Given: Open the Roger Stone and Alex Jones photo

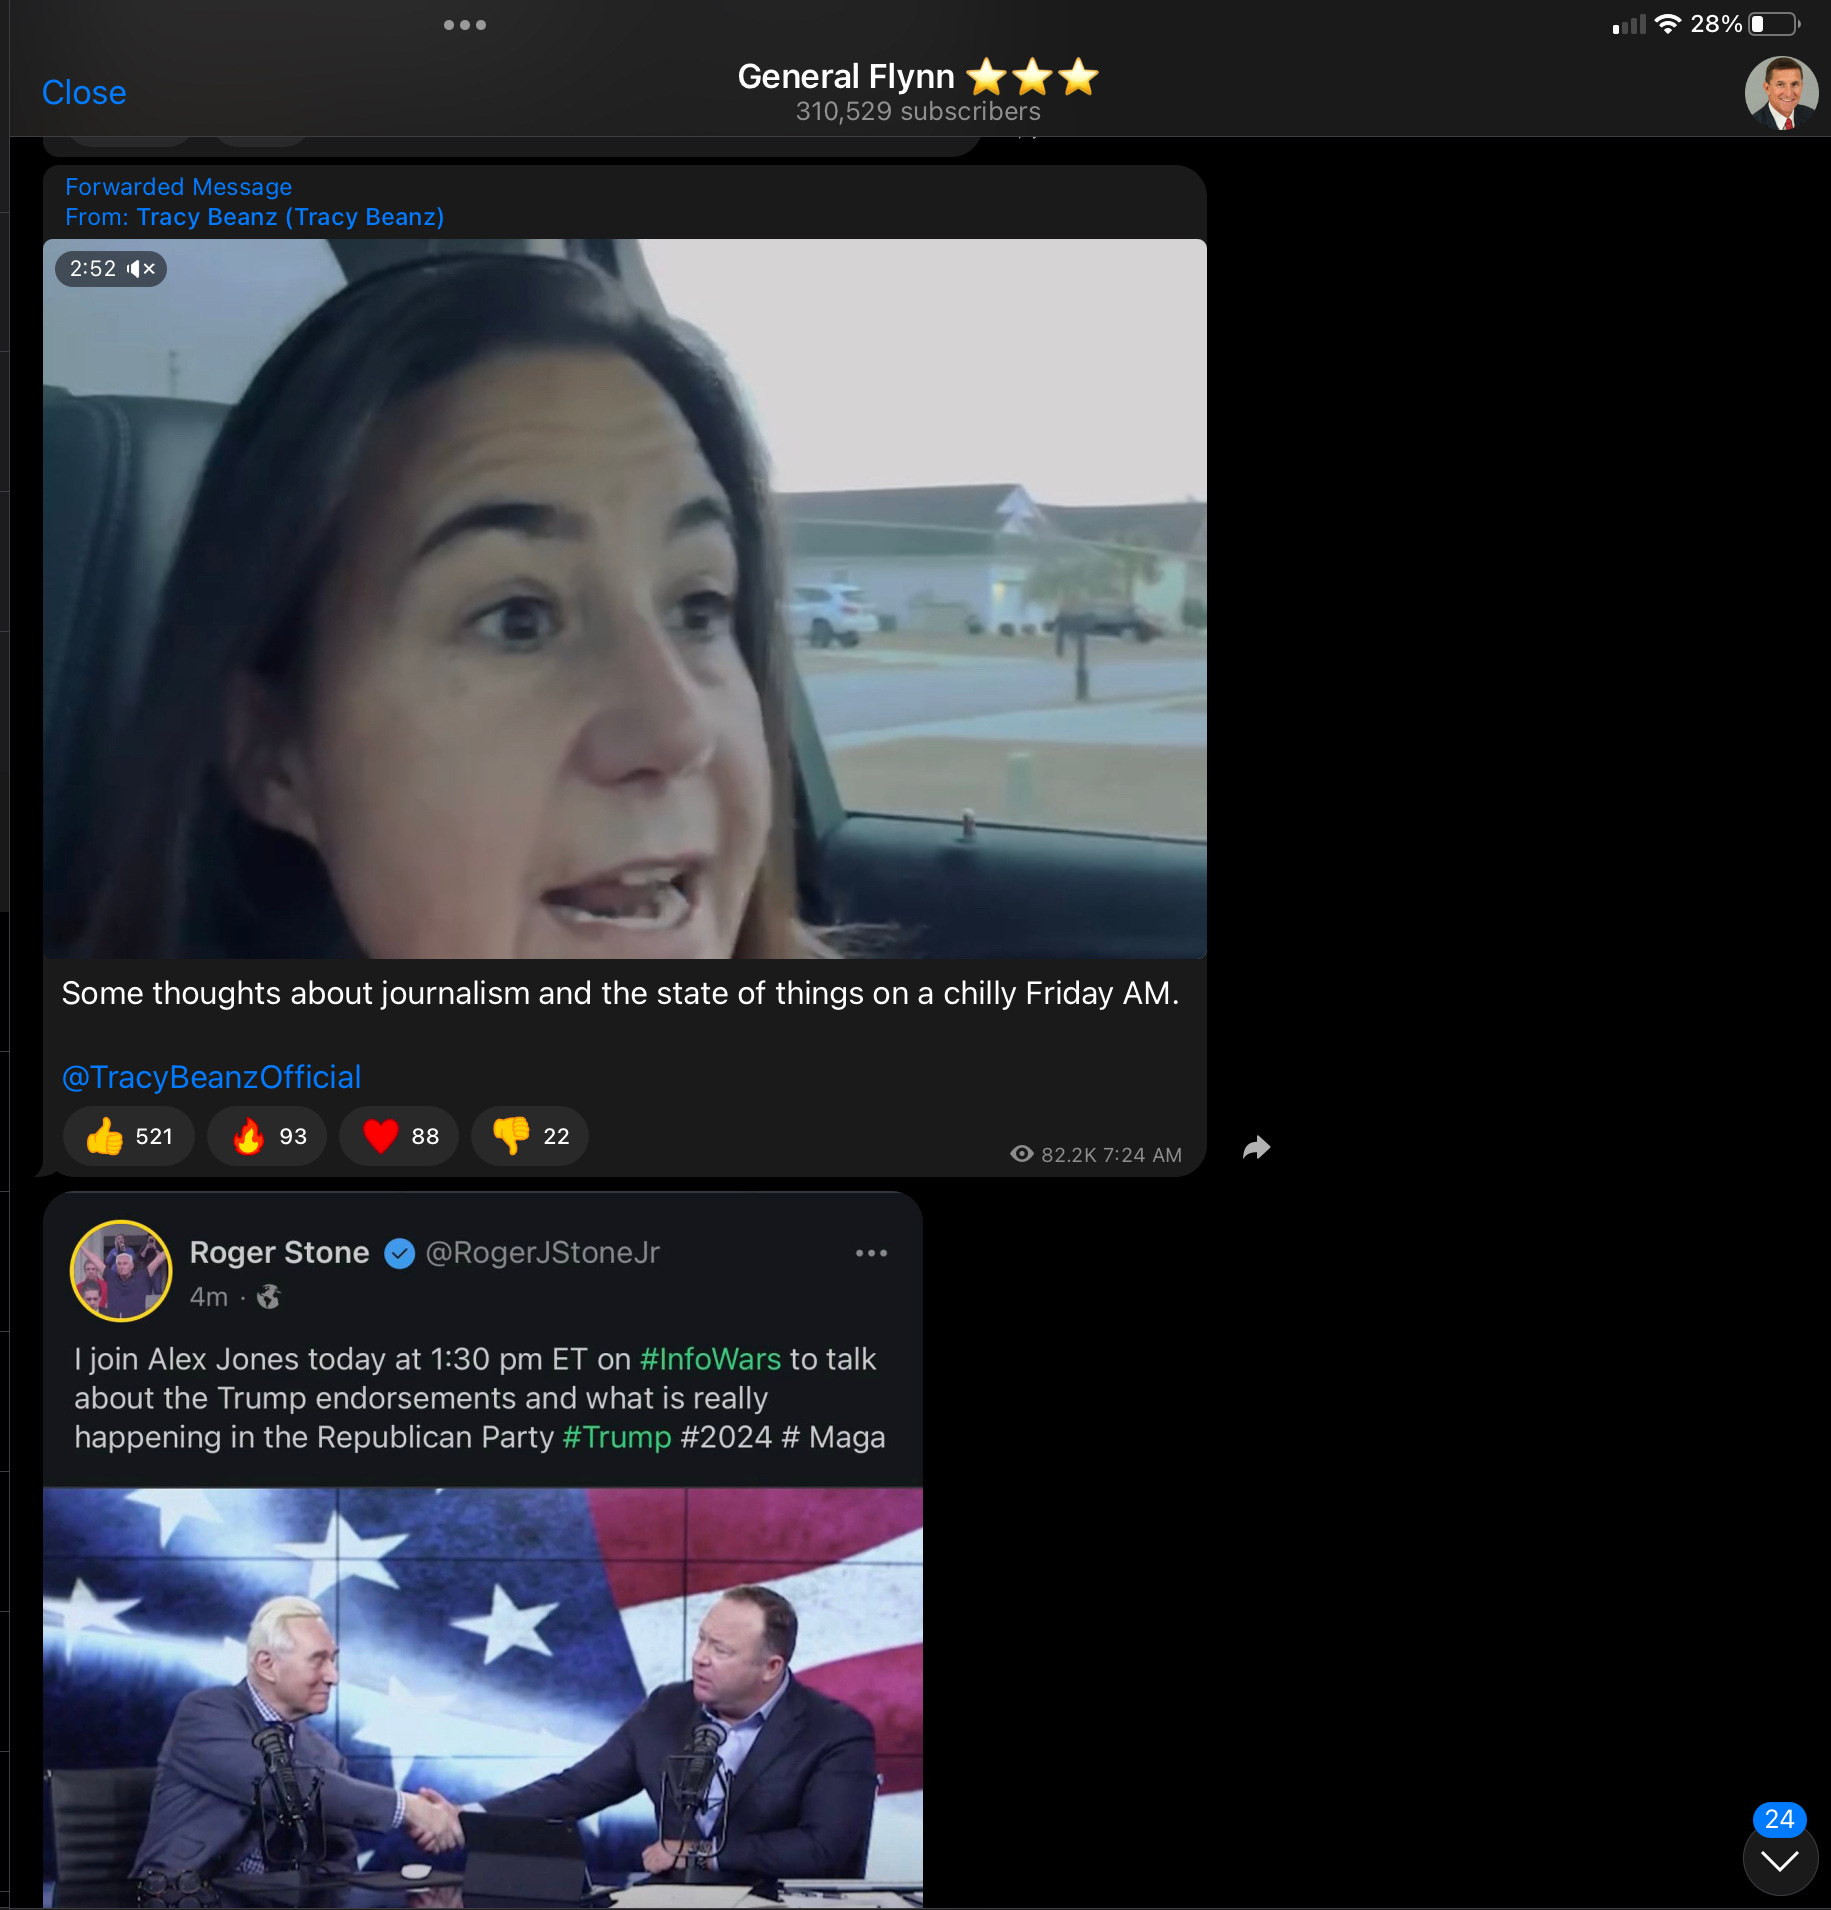Looking at the screenshot, I should [483, 1697].
